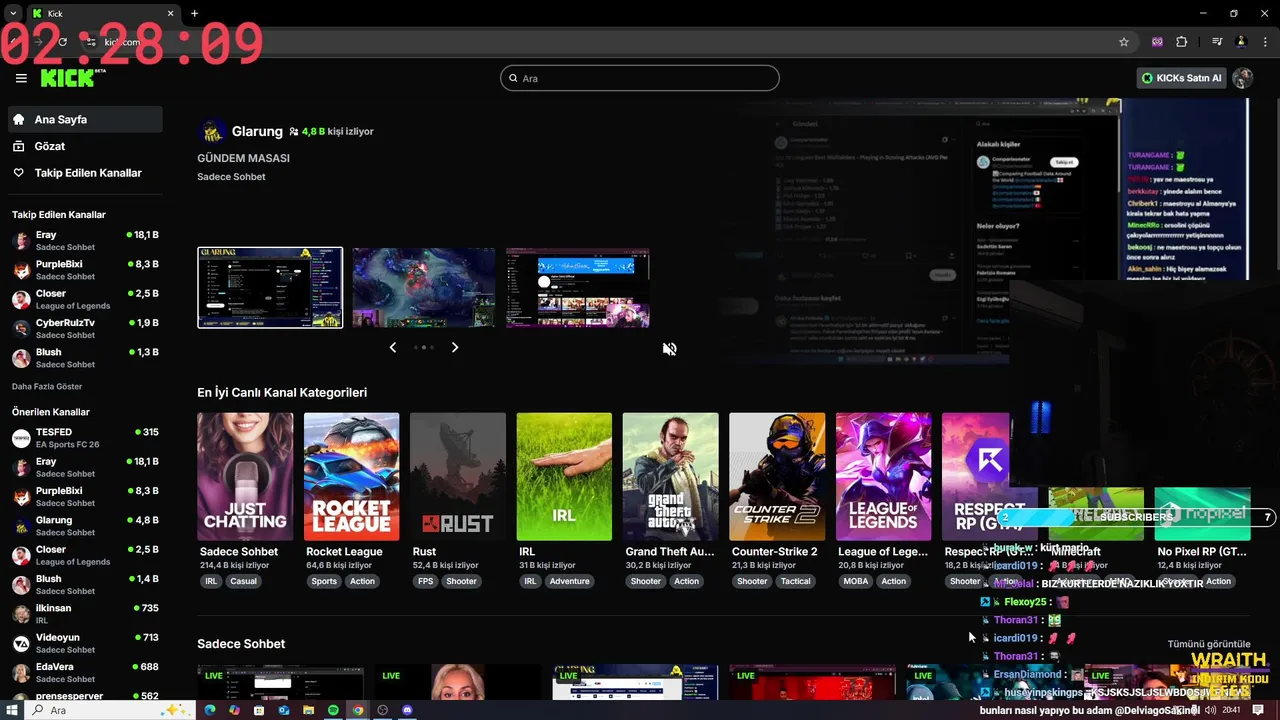1280x720 pixels.
Task: Open the user profile avatar menu
Action: click(1243, 78)
